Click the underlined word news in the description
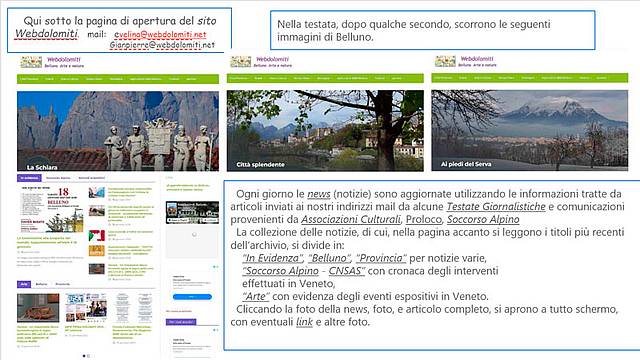The width and height of the screenshot is (640, 360). (319, 194)
